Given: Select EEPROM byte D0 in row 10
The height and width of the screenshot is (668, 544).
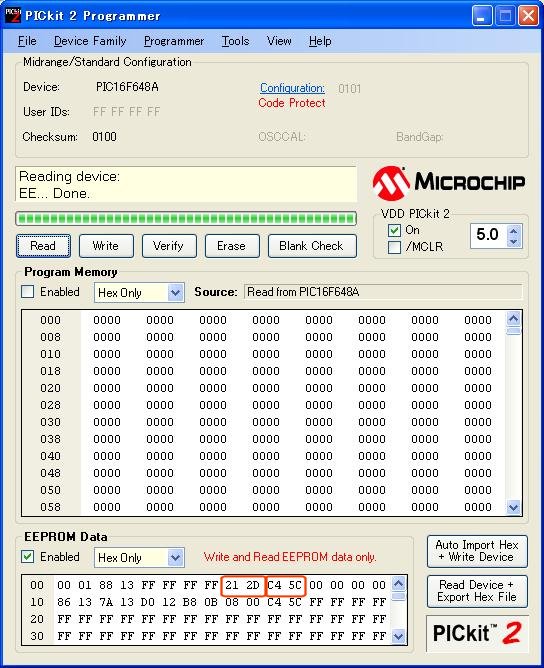Looking at the screenshot, I should (148, 602).
